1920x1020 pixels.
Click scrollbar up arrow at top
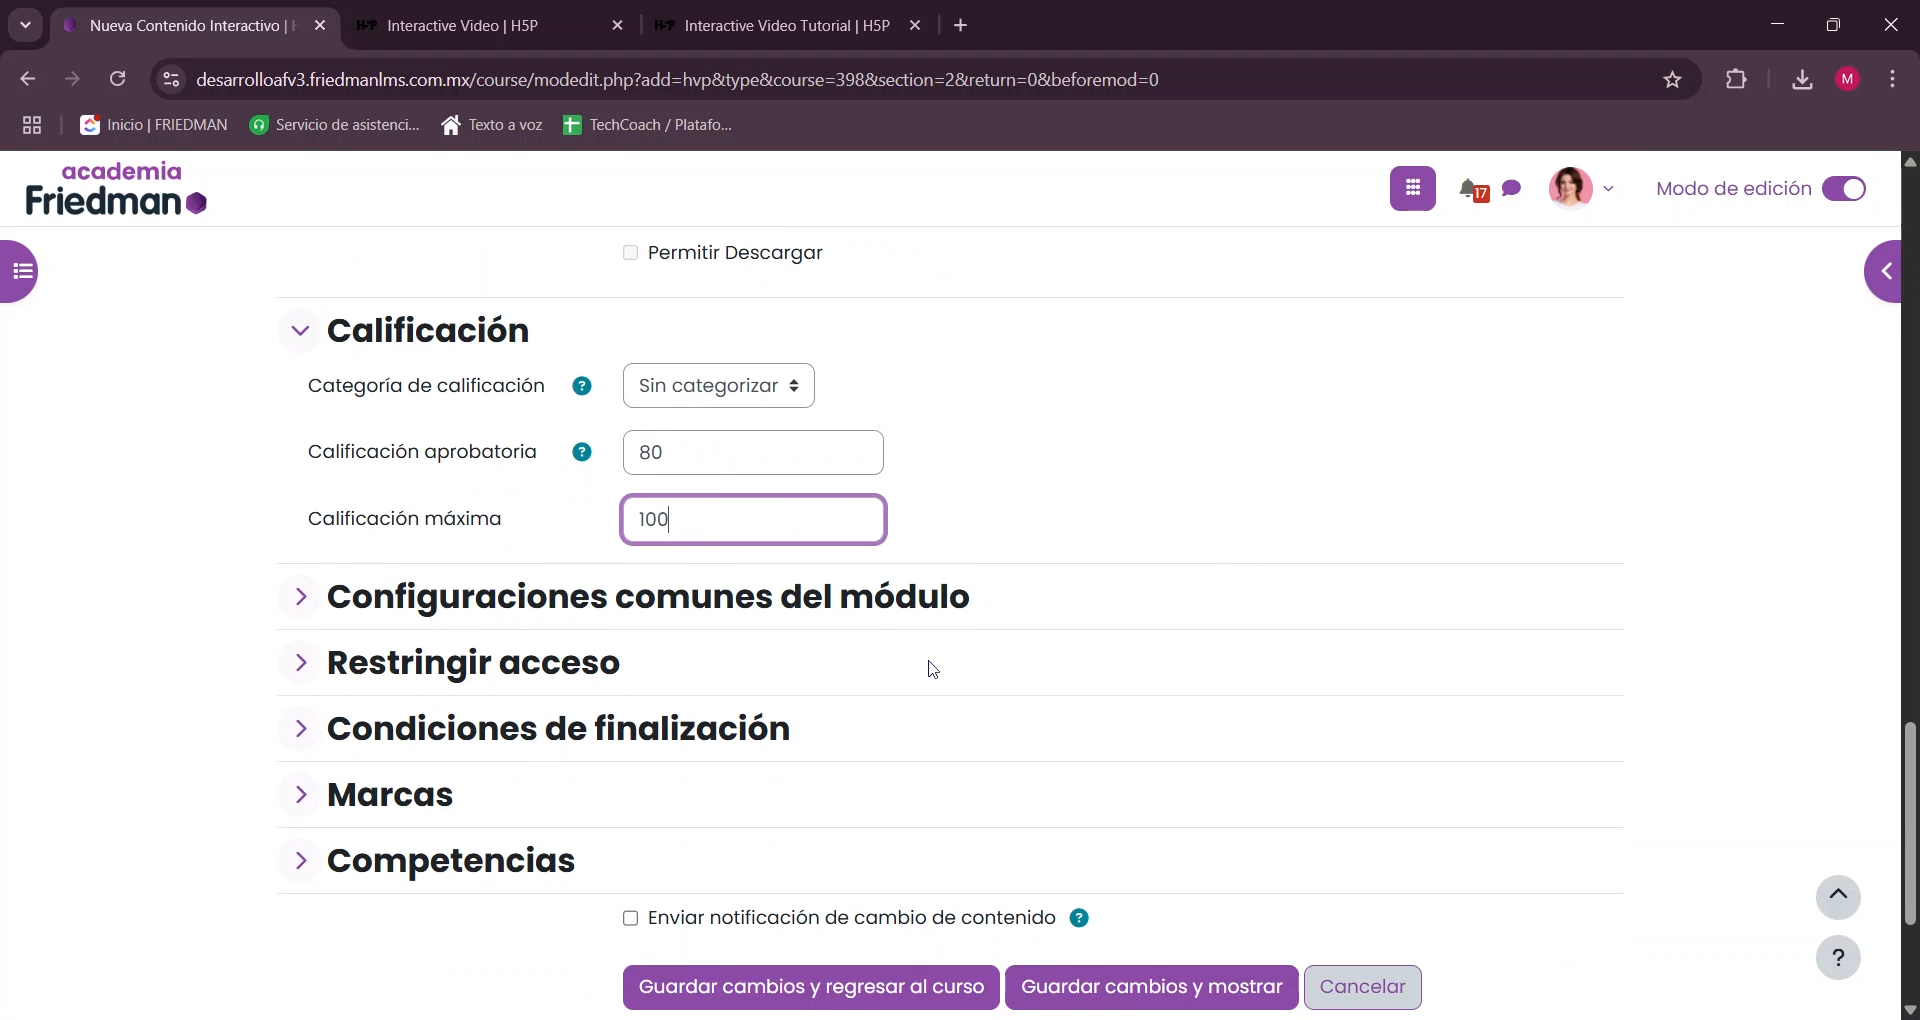(1910, 161)
